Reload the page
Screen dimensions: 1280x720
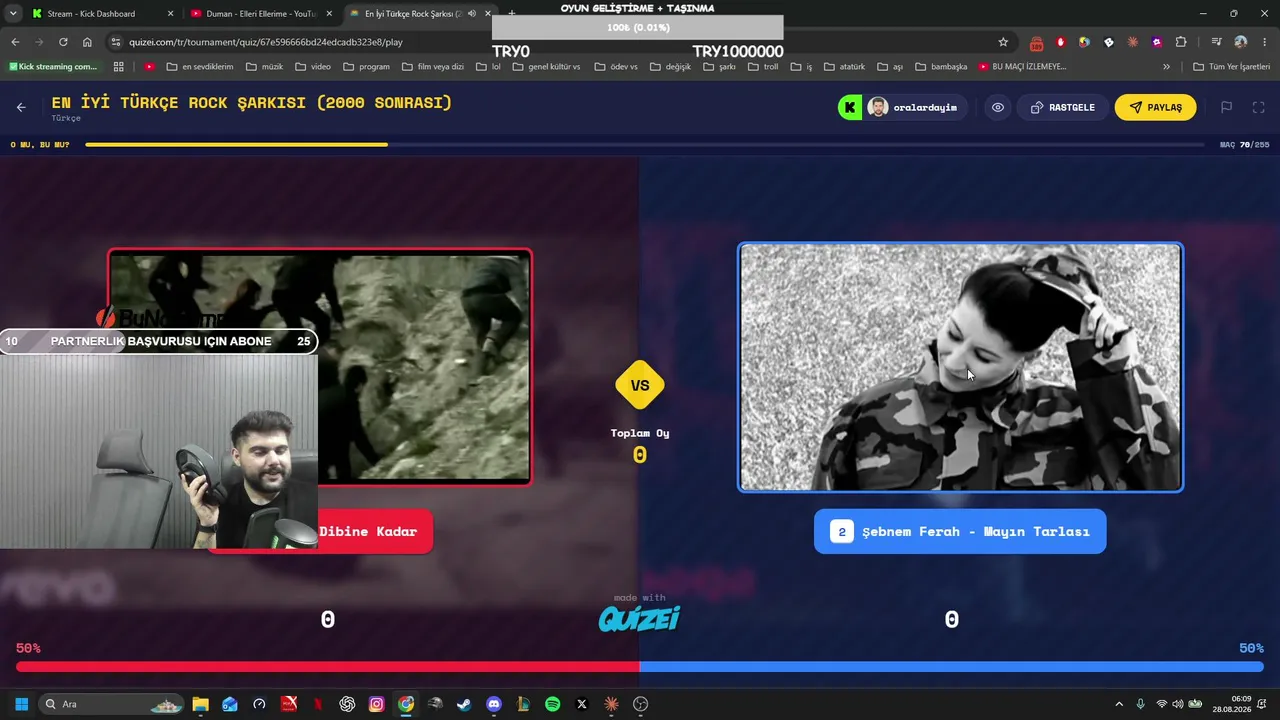click(63, 42)
